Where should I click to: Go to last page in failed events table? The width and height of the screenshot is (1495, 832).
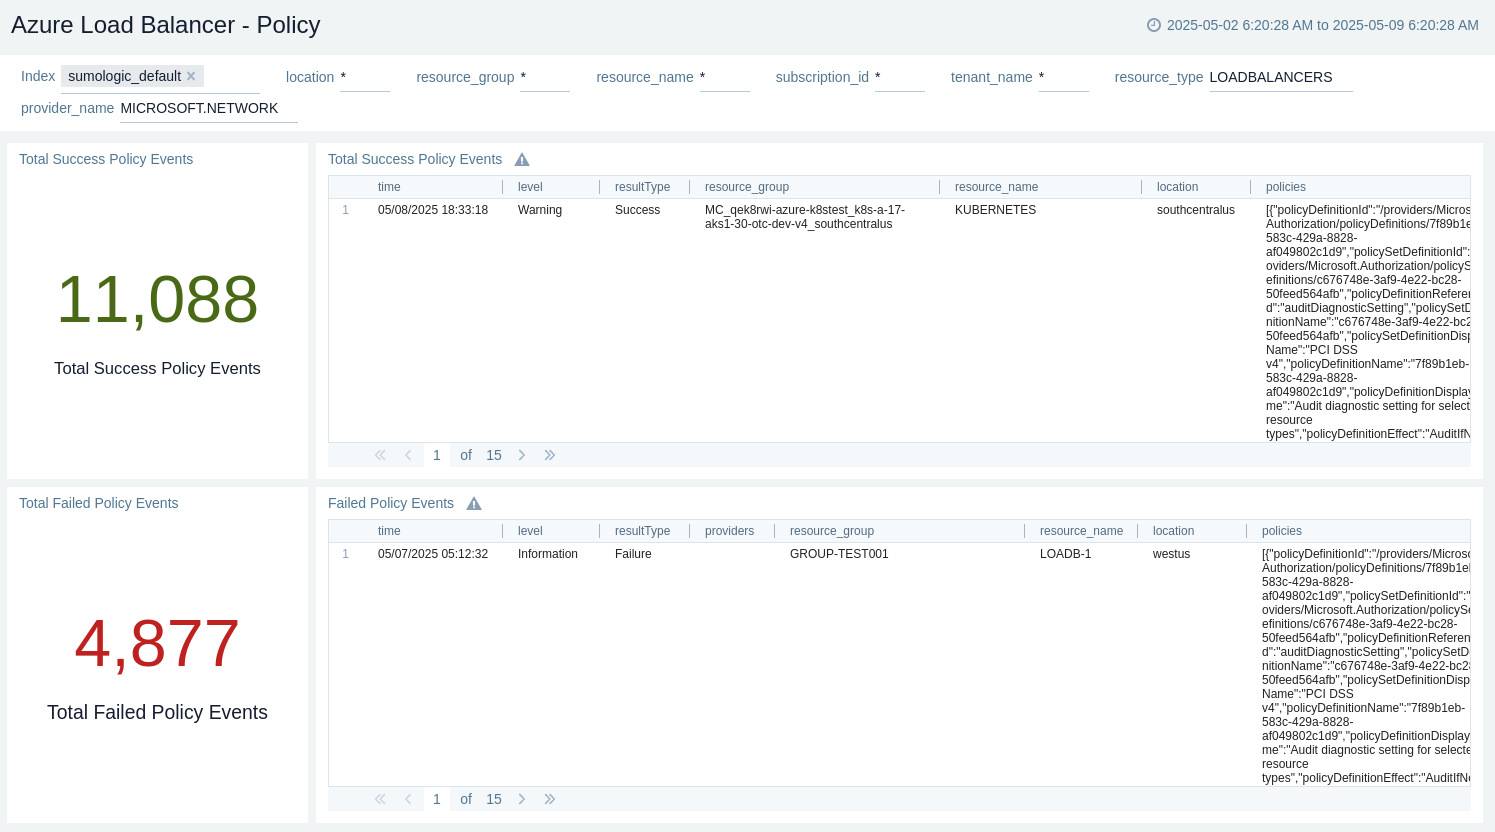coord(550,799)
